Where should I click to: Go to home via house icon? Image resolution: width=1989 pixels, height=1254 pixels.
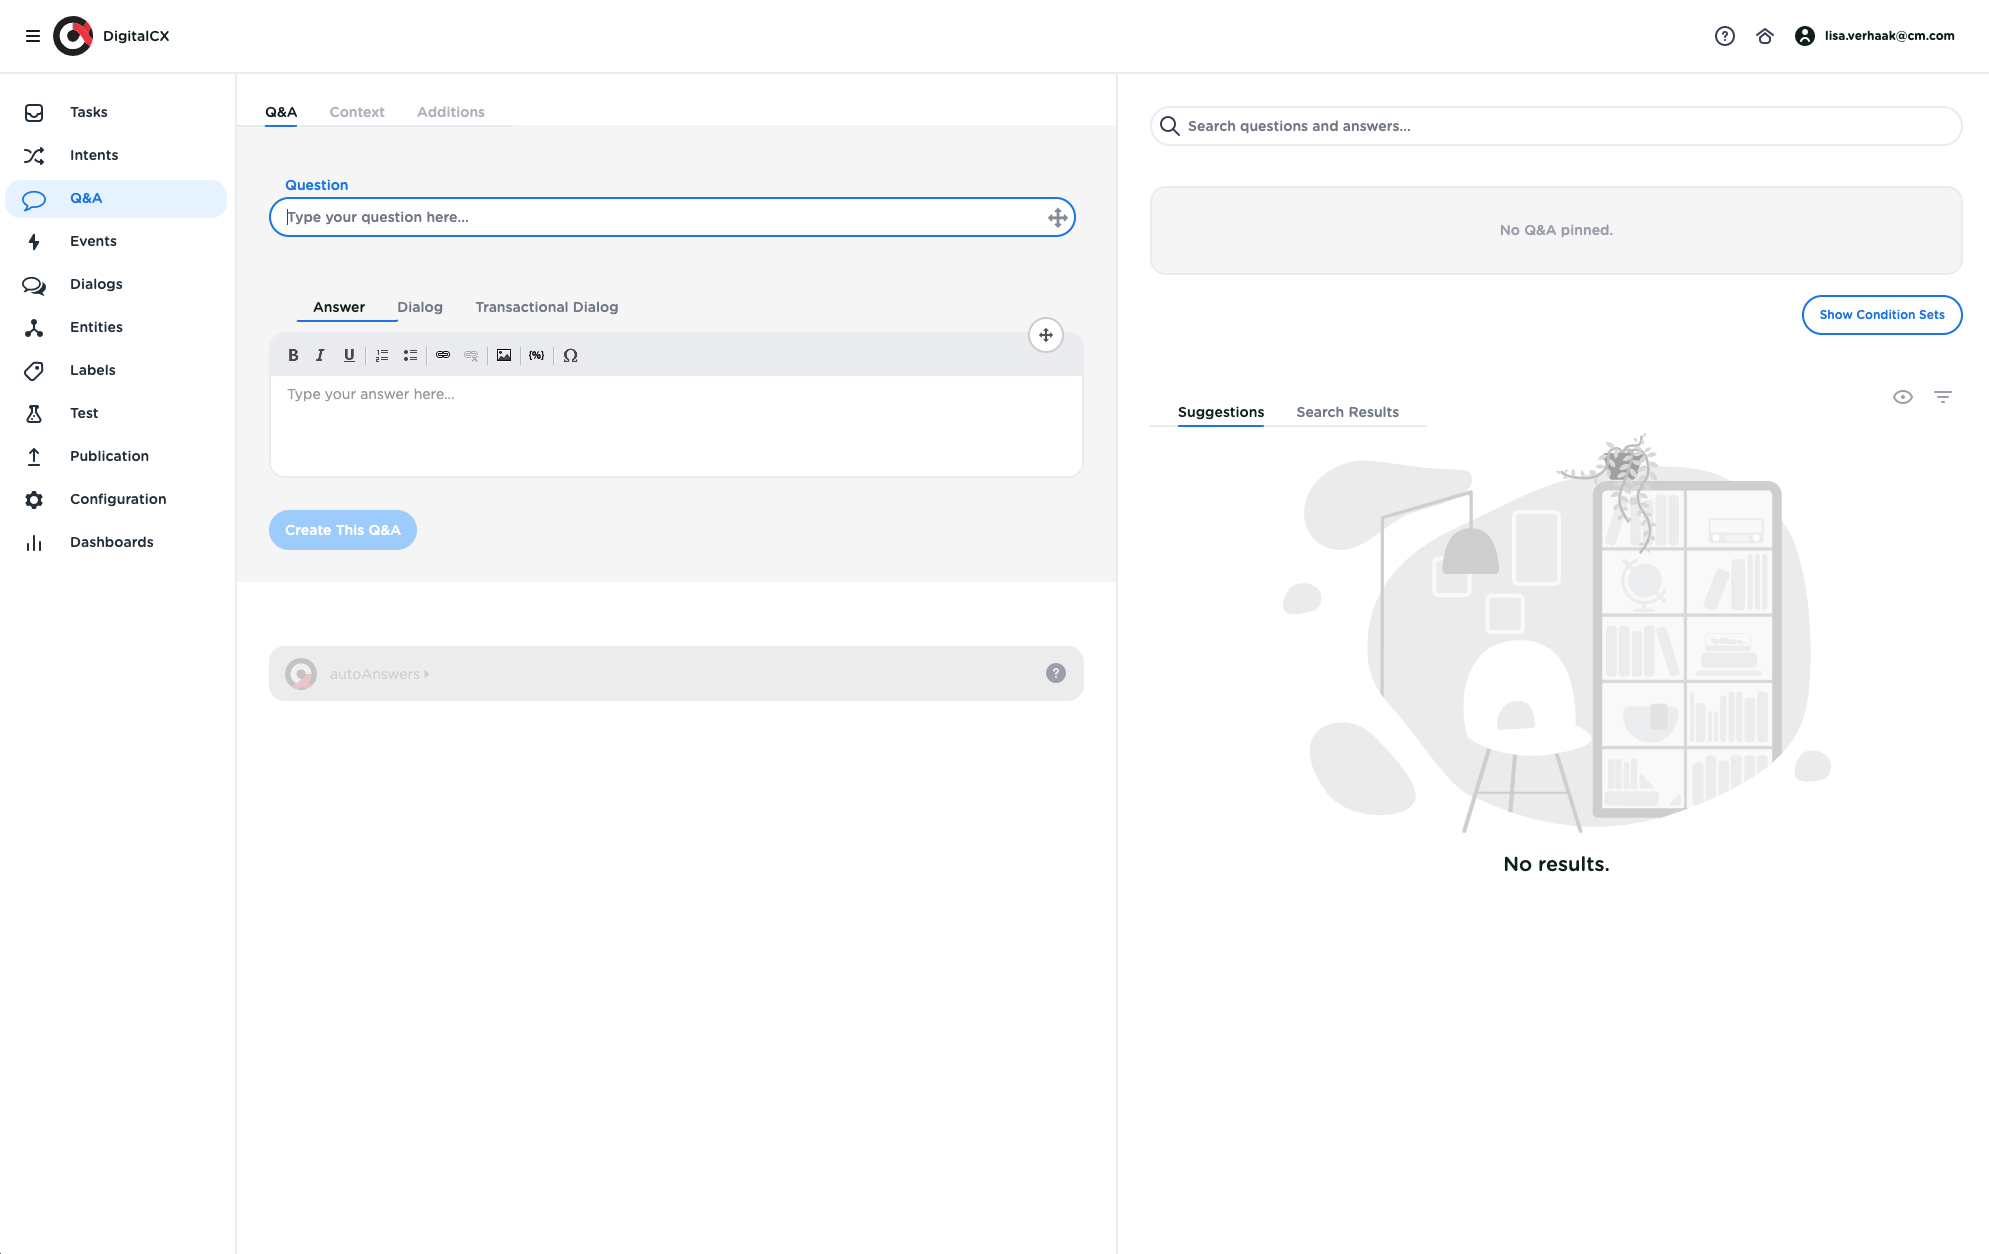pos(1764,36)
